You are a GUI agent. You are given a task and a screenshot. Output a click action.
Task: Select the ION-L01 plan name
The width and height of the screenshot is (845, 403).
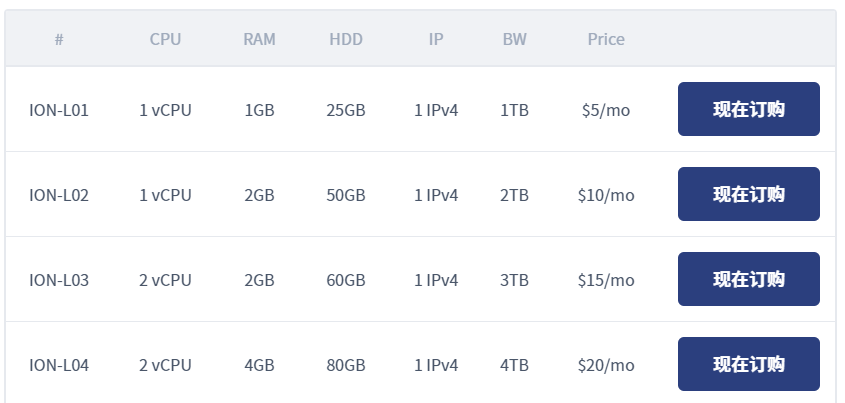59,110
